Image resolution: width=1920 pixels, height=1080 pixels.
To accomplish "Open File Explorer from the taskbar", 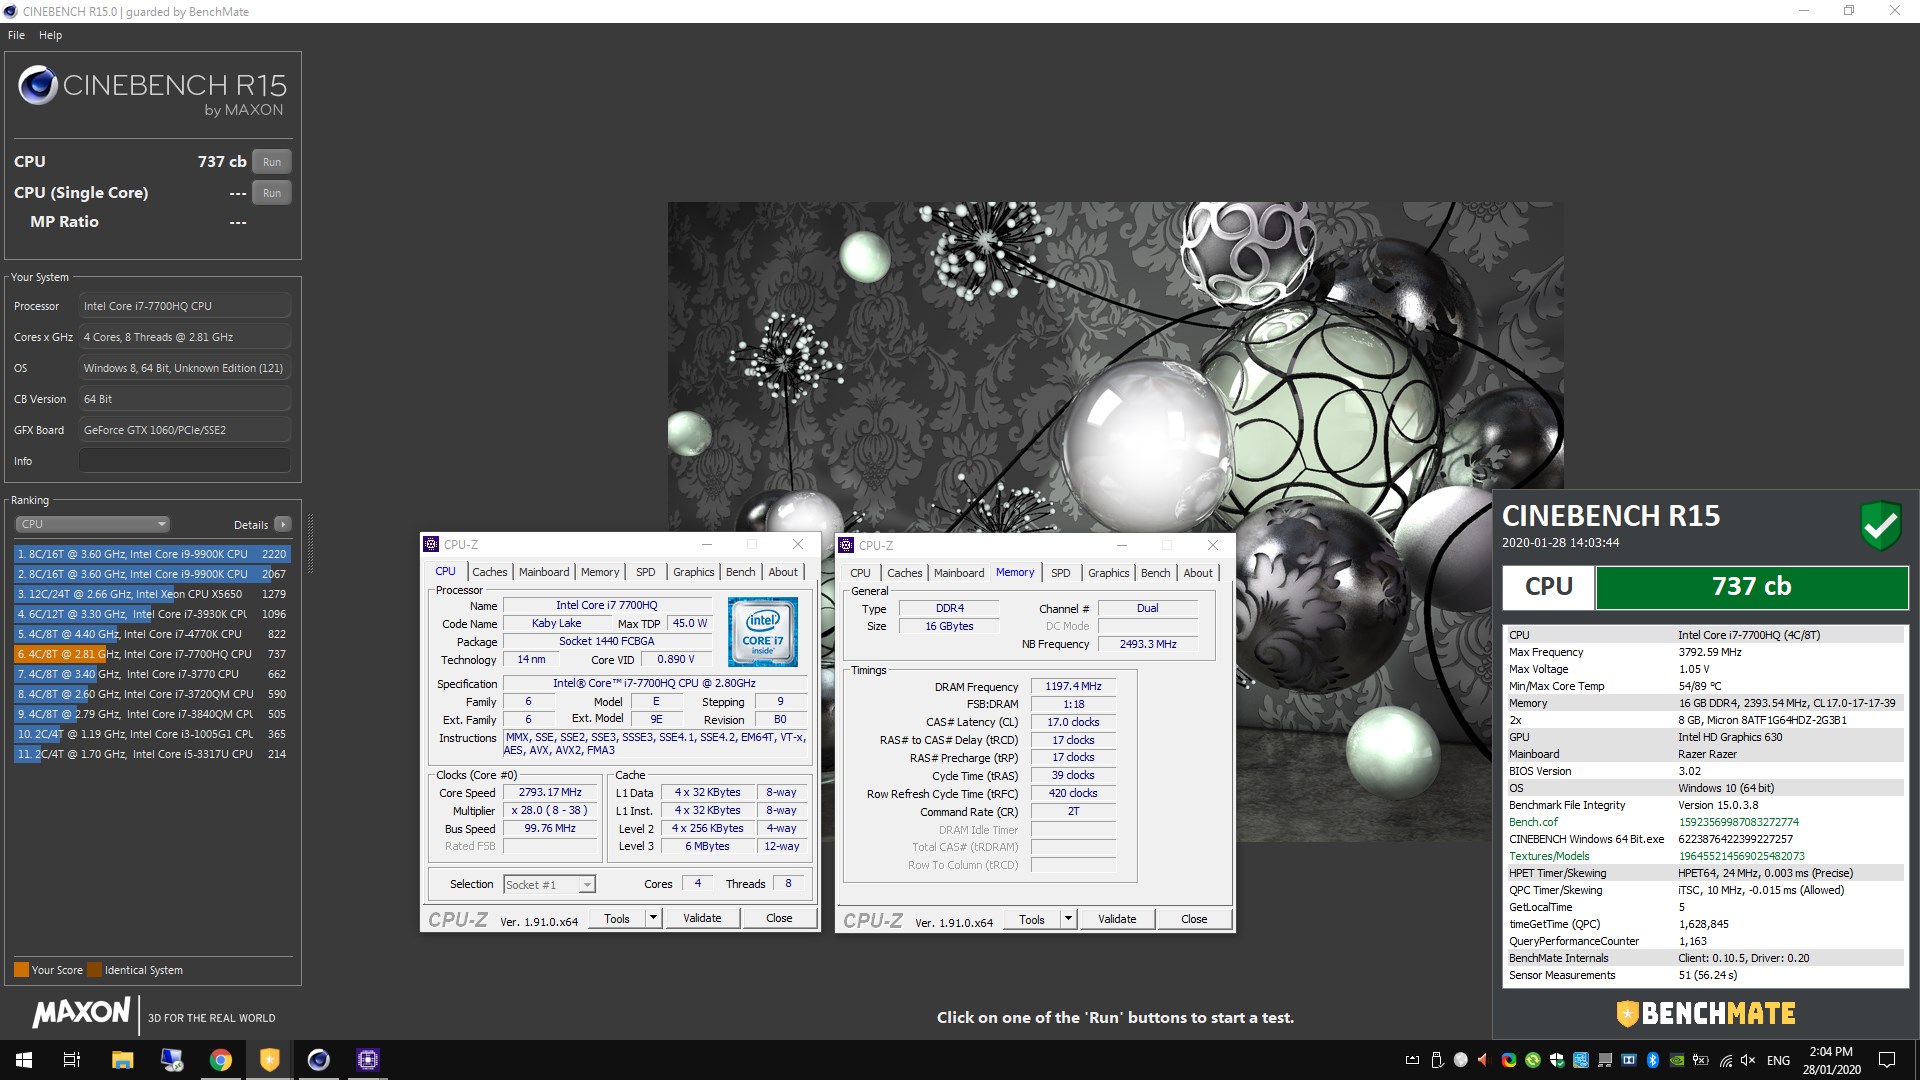I will click(122, 1060).
